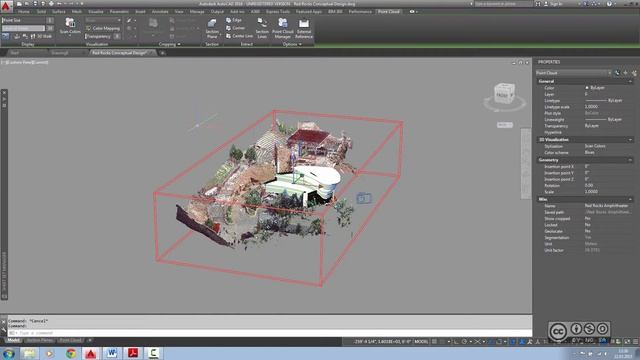This screenshot has height=360, width=640.
Task: Toggle ortho mode in the status bar
Action: click(456, 342)
